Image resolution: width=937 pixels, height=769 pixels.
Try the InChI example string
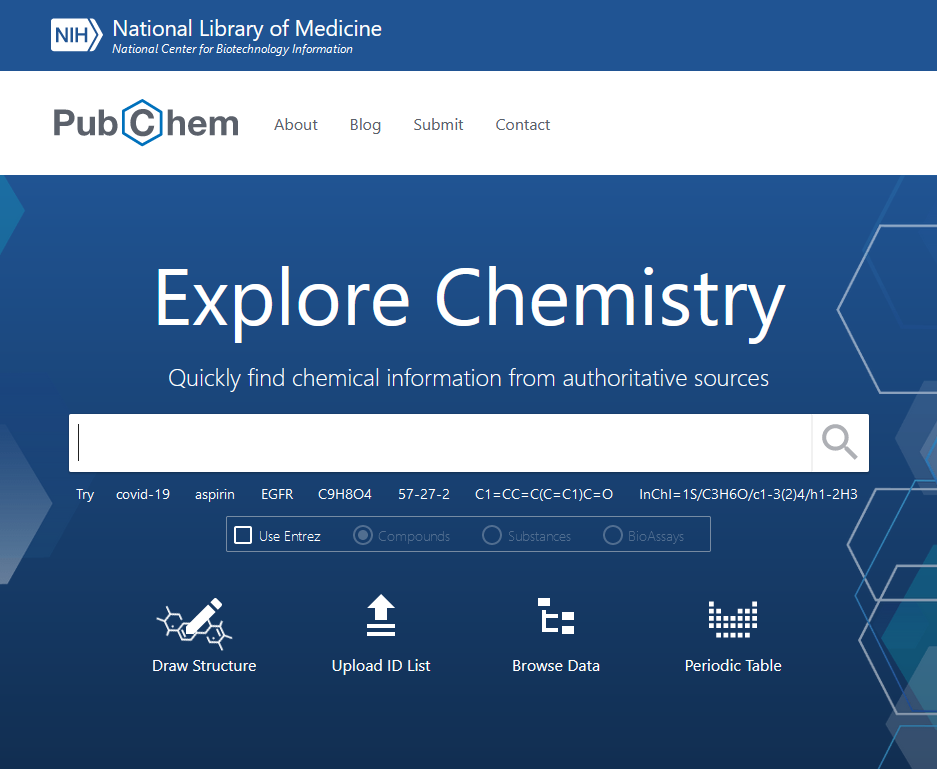pyautogui.click(x=748, y=494)
